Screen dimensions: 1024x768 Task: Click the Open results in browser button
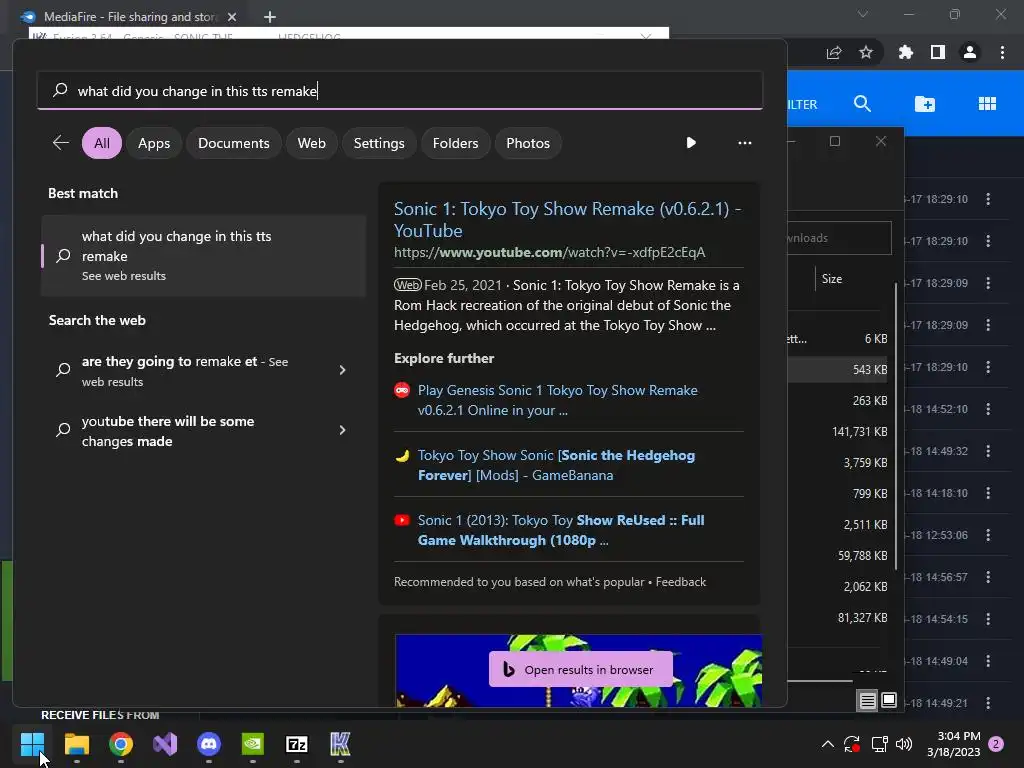pos(581,669)
